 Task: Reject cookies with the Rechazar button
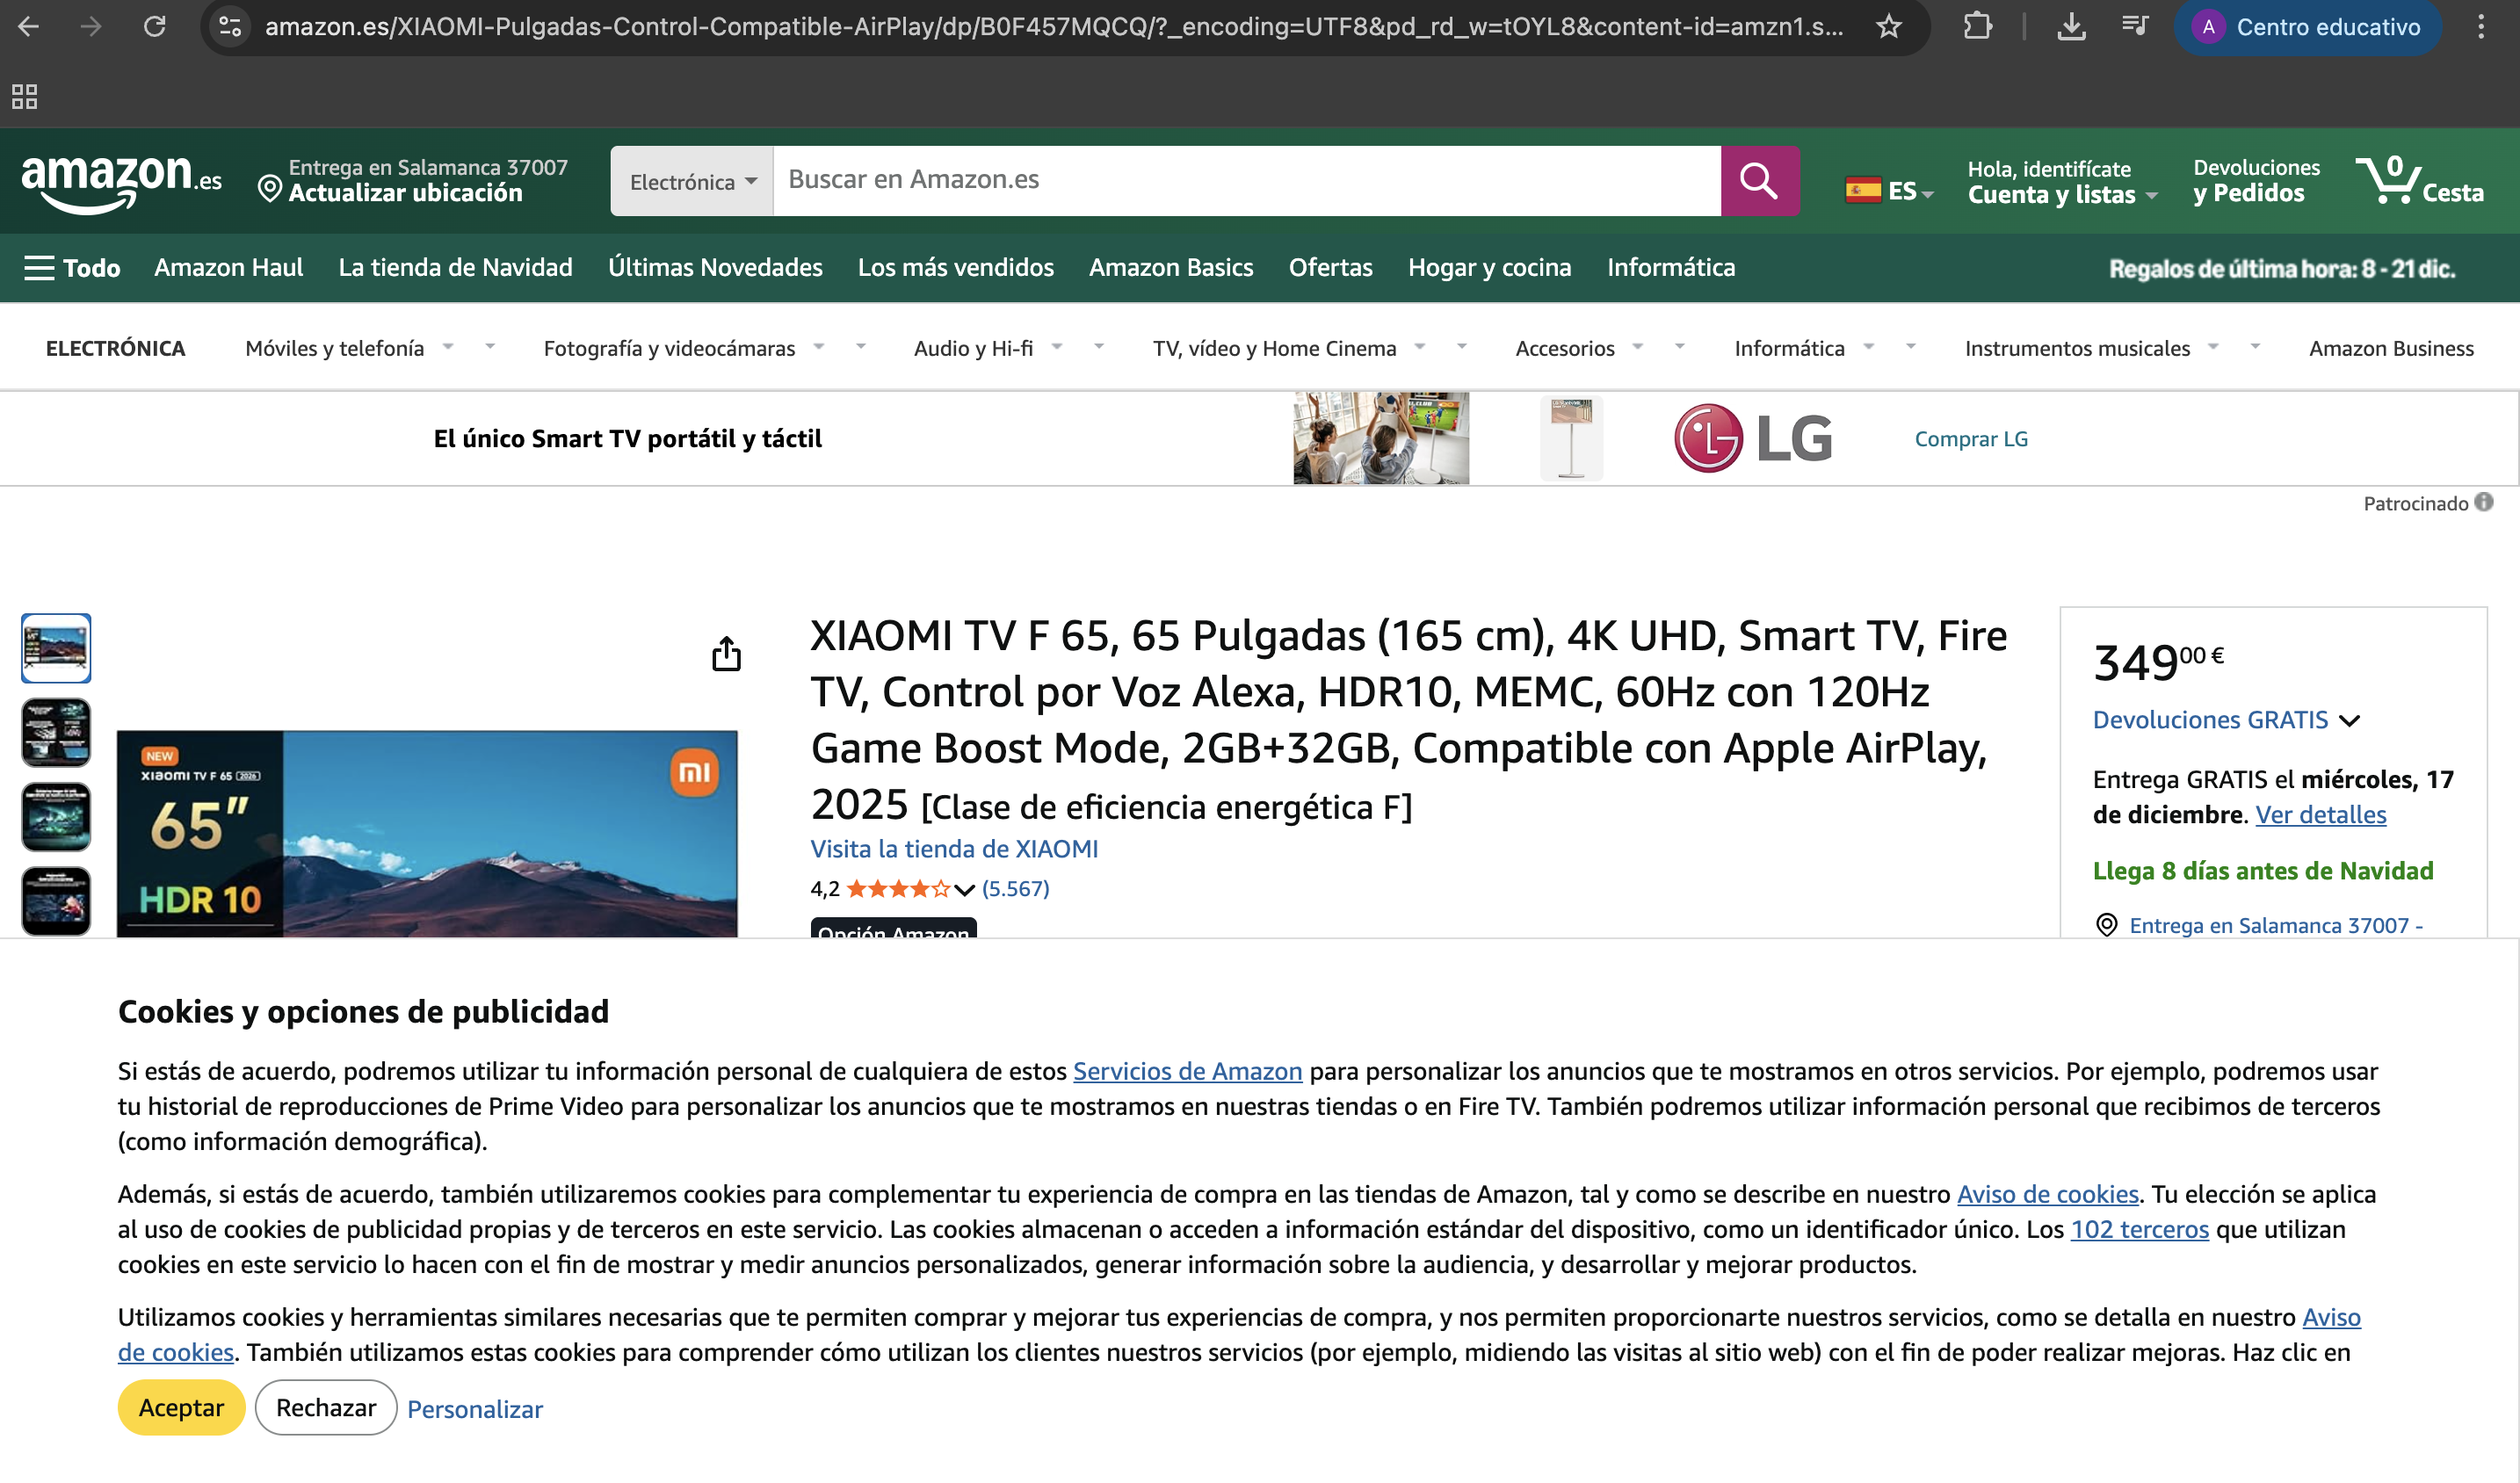coord(326,1407)
